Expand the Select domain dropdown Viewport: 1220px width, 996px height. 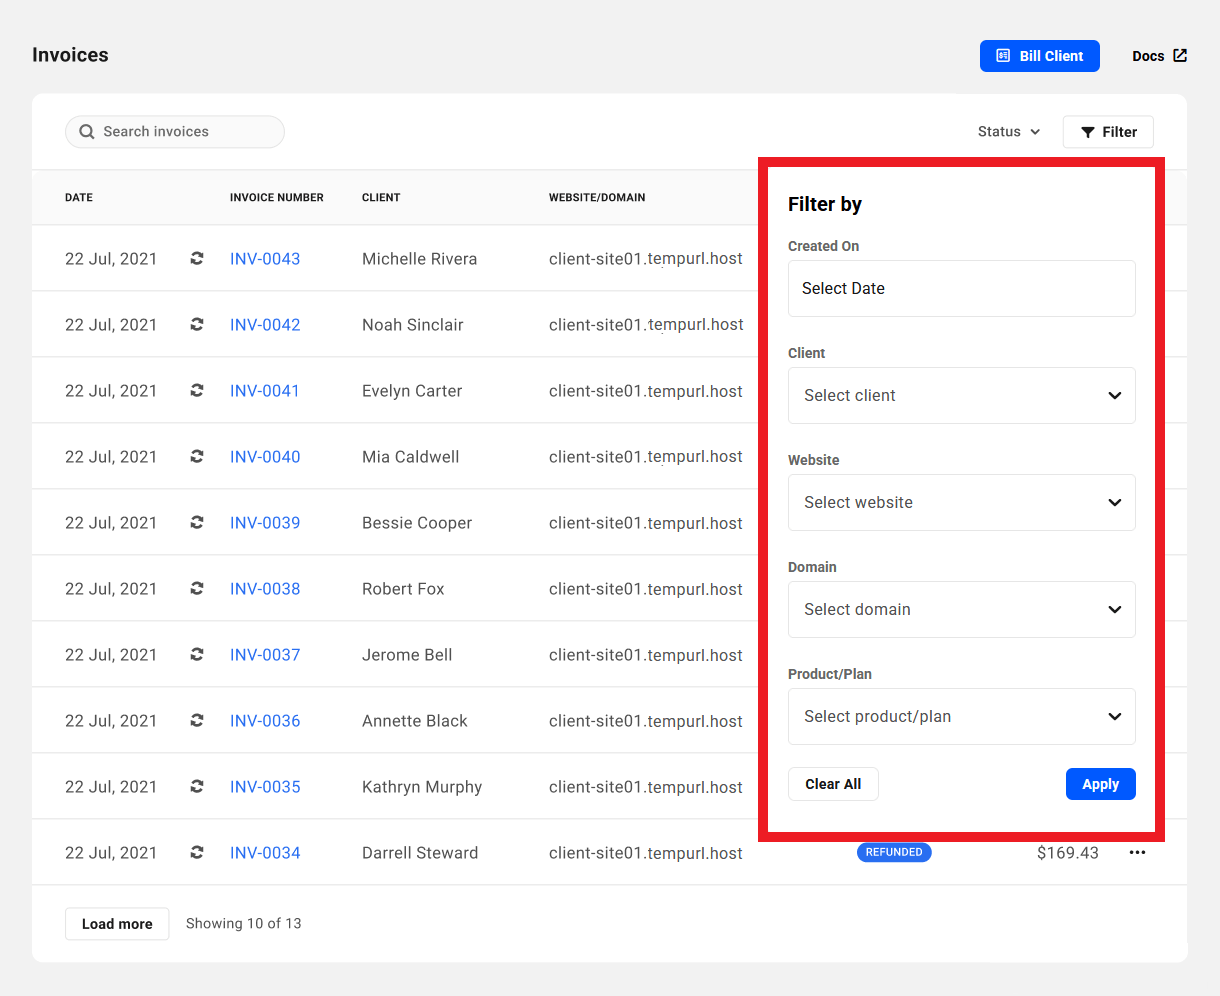961,610
